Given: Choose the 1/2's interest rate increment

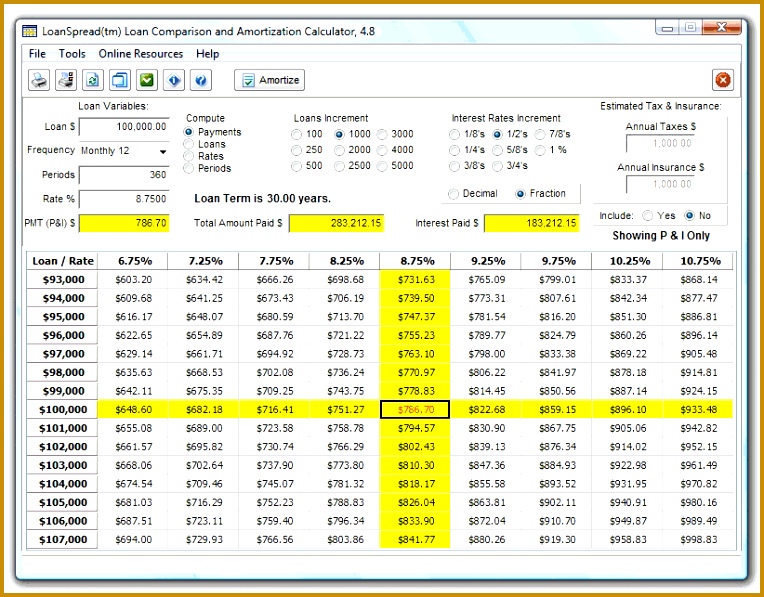Looking at the screenshot, I should (x=497, y=134).
